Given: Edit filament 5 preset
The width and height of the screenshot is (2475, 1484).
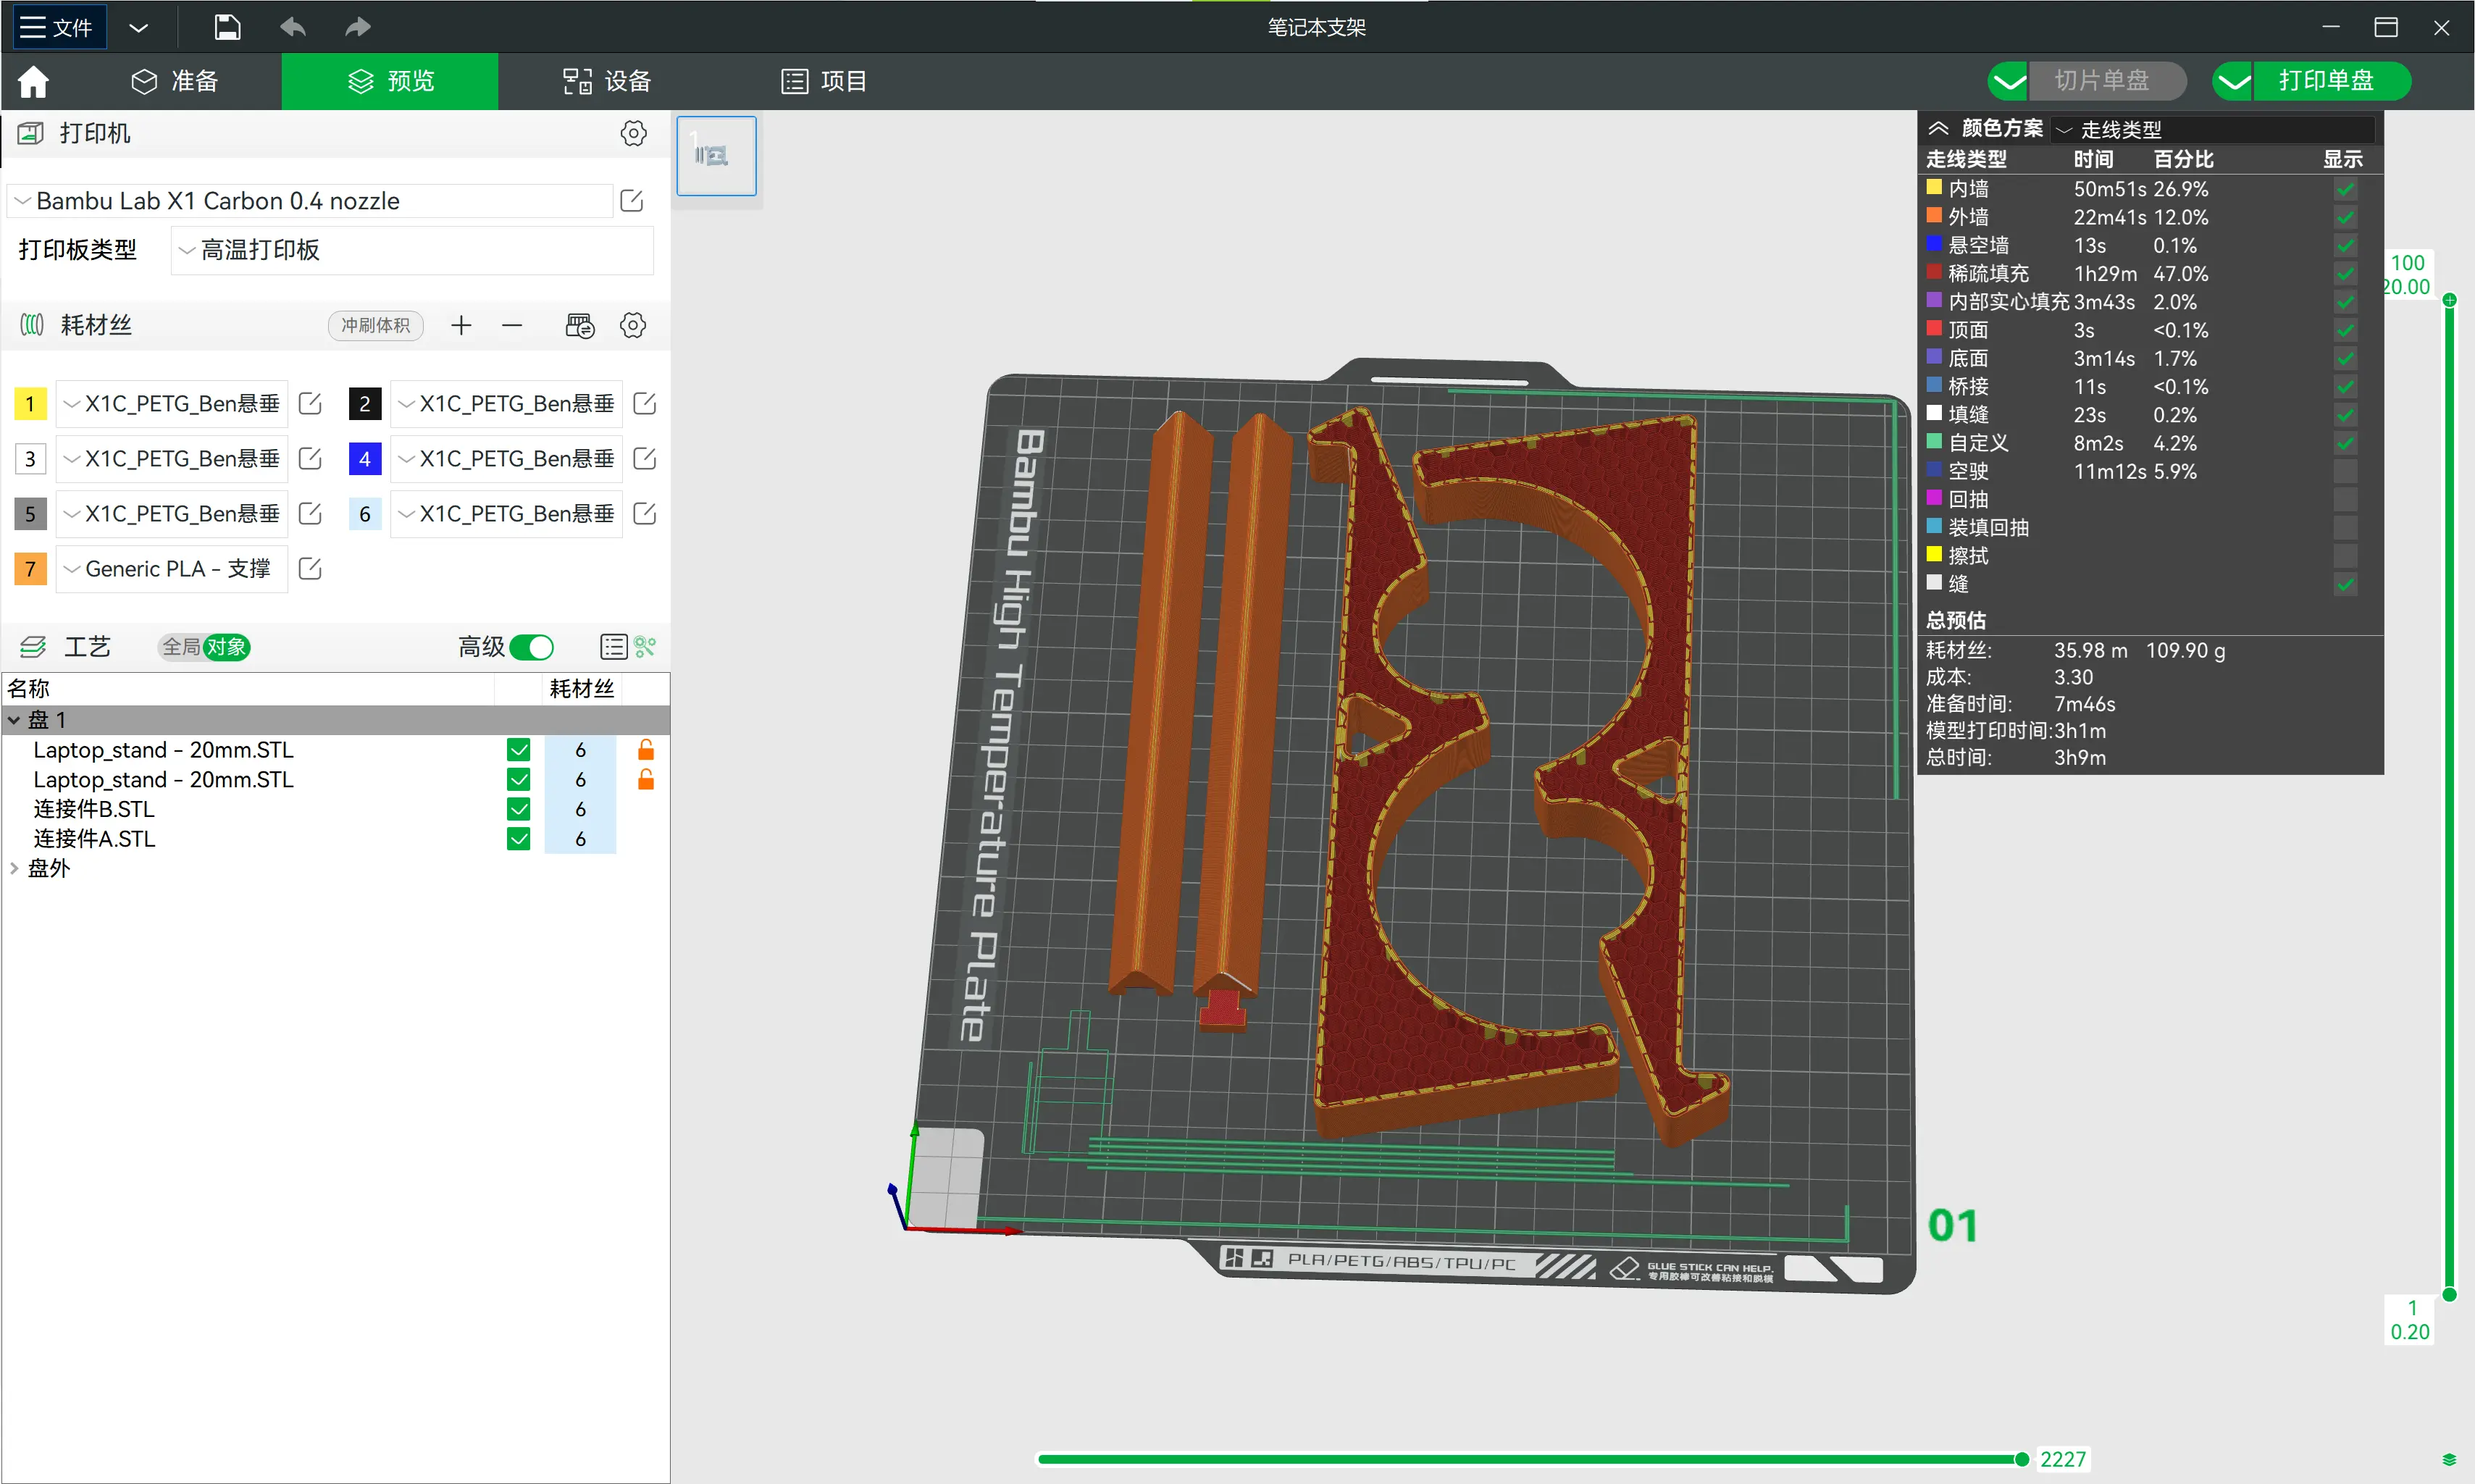Looking at the screenshot, I should tap(310, 513).
